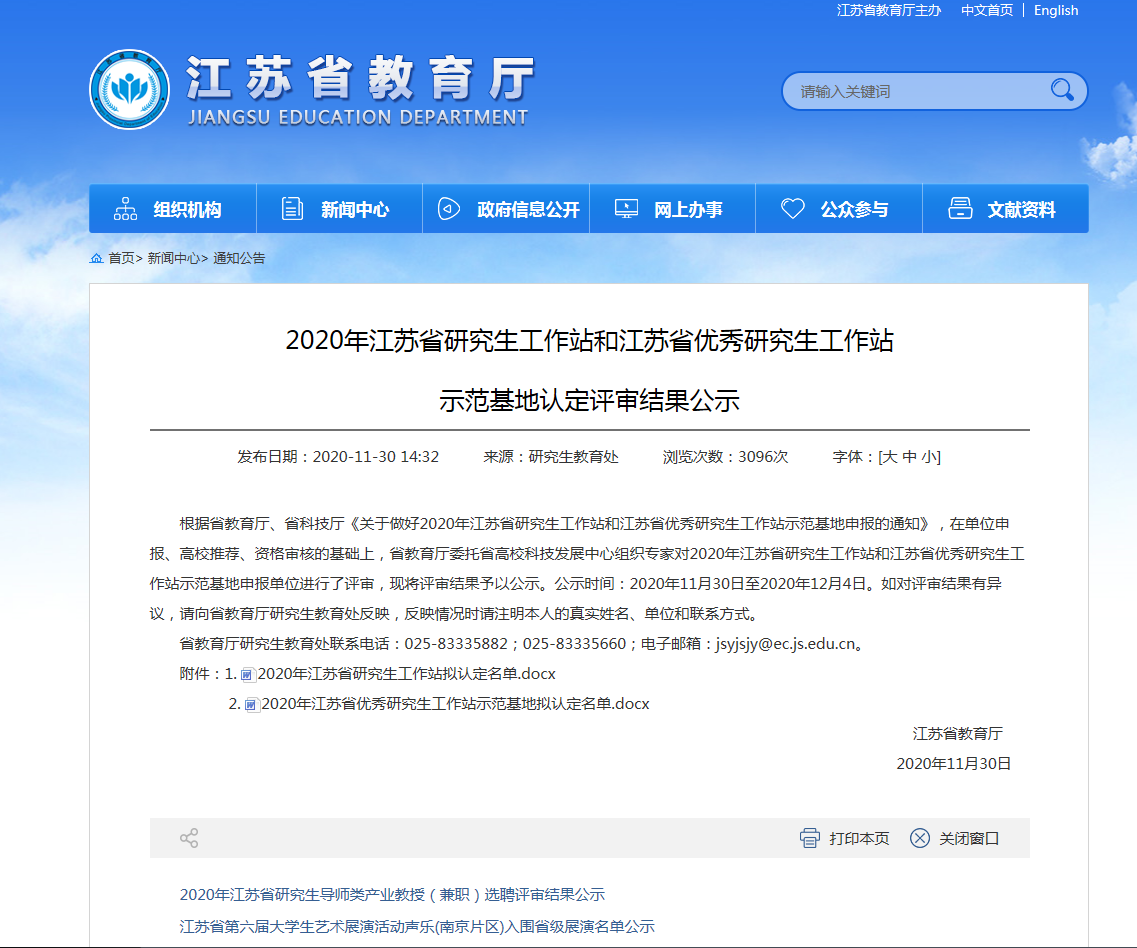Click the docx icon of attachment 1
The width and height of the screenshot is (1137, 948).
pos(247,674)
